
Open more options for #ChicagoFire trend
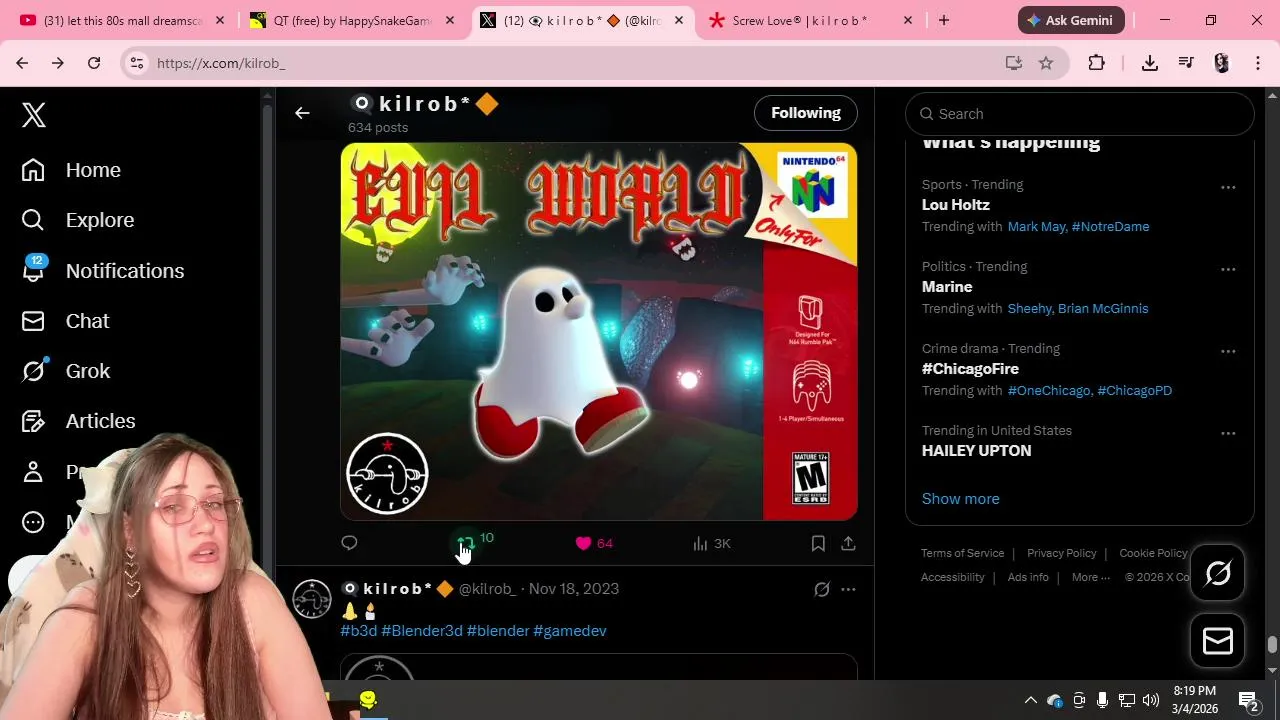coord(1228,351)
